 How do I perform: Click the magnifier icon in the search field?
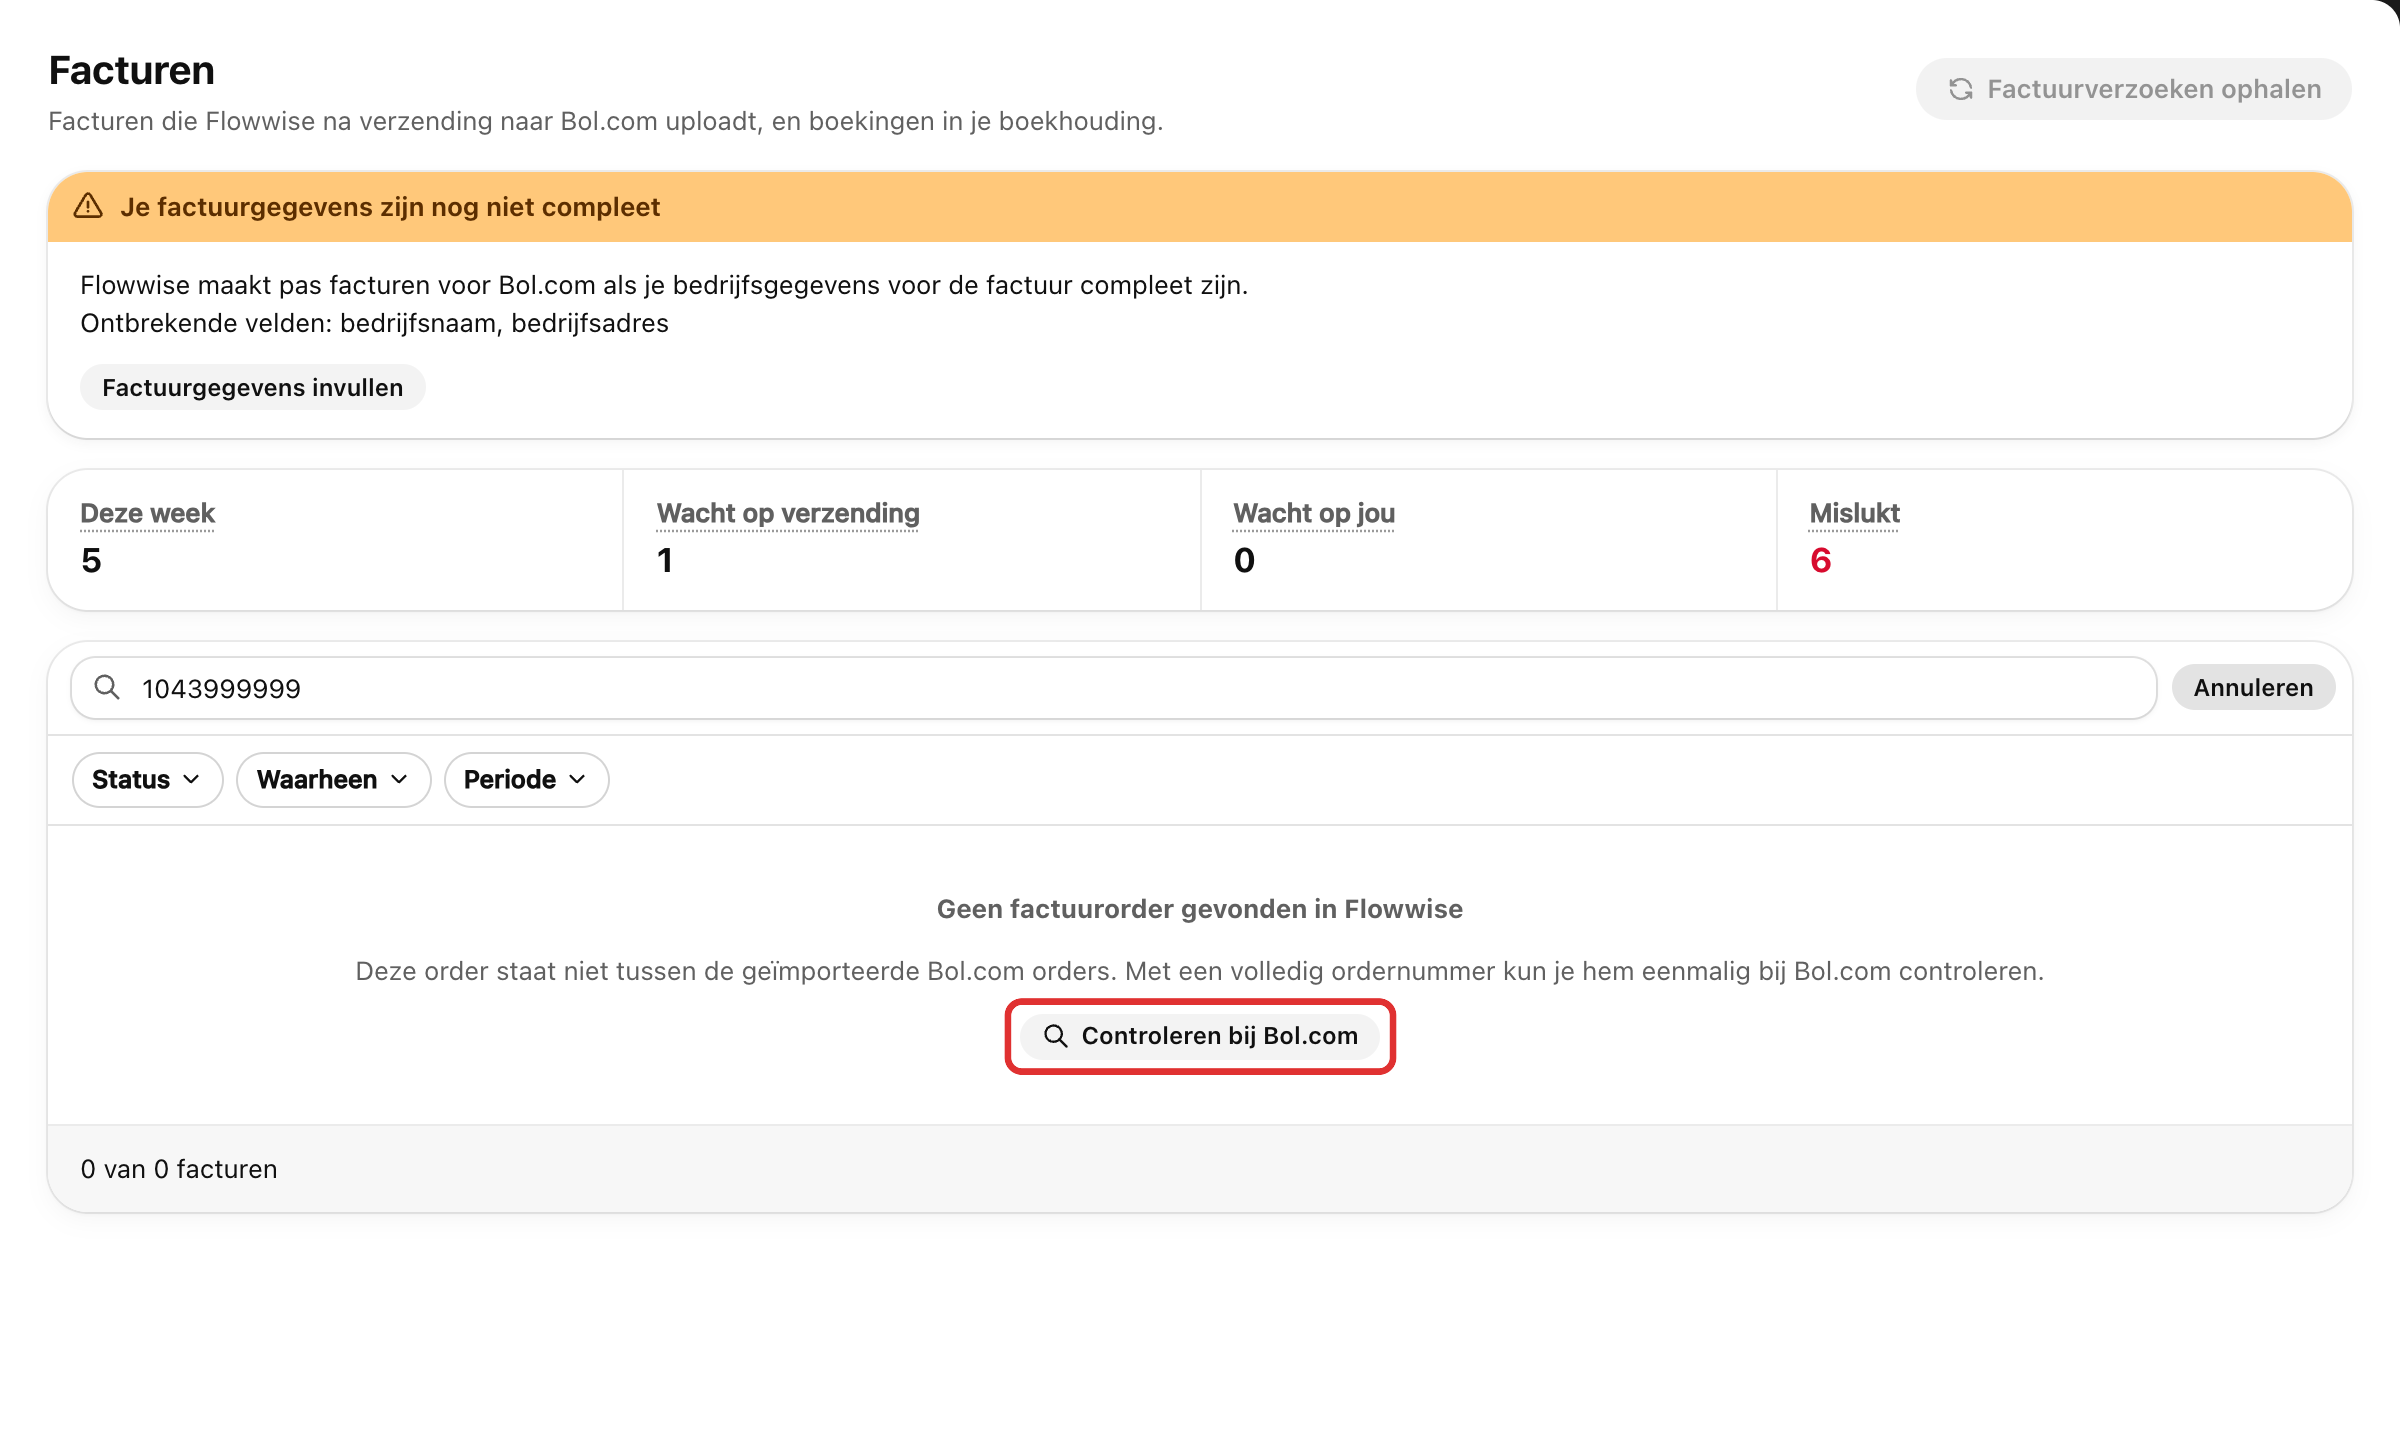tap(107, 687)
